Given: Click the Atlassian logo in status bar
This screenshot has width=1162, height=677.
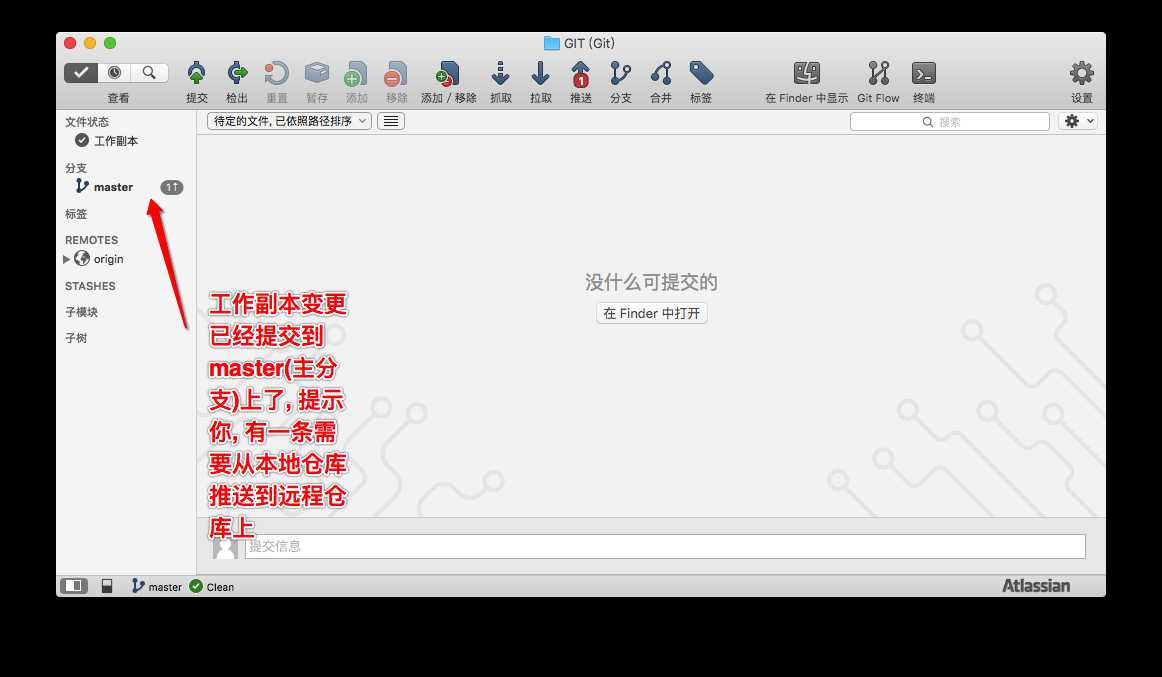Looking at the screenshot, I should click(1036, 586).
